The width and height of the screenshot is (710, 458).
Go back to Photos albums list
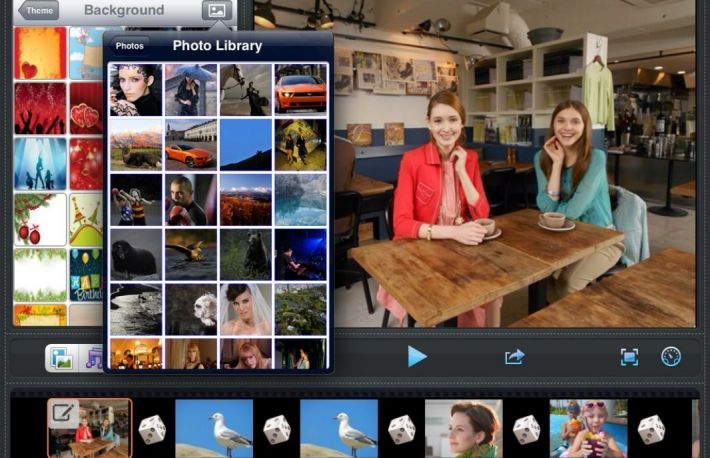(x=130, y=46)
